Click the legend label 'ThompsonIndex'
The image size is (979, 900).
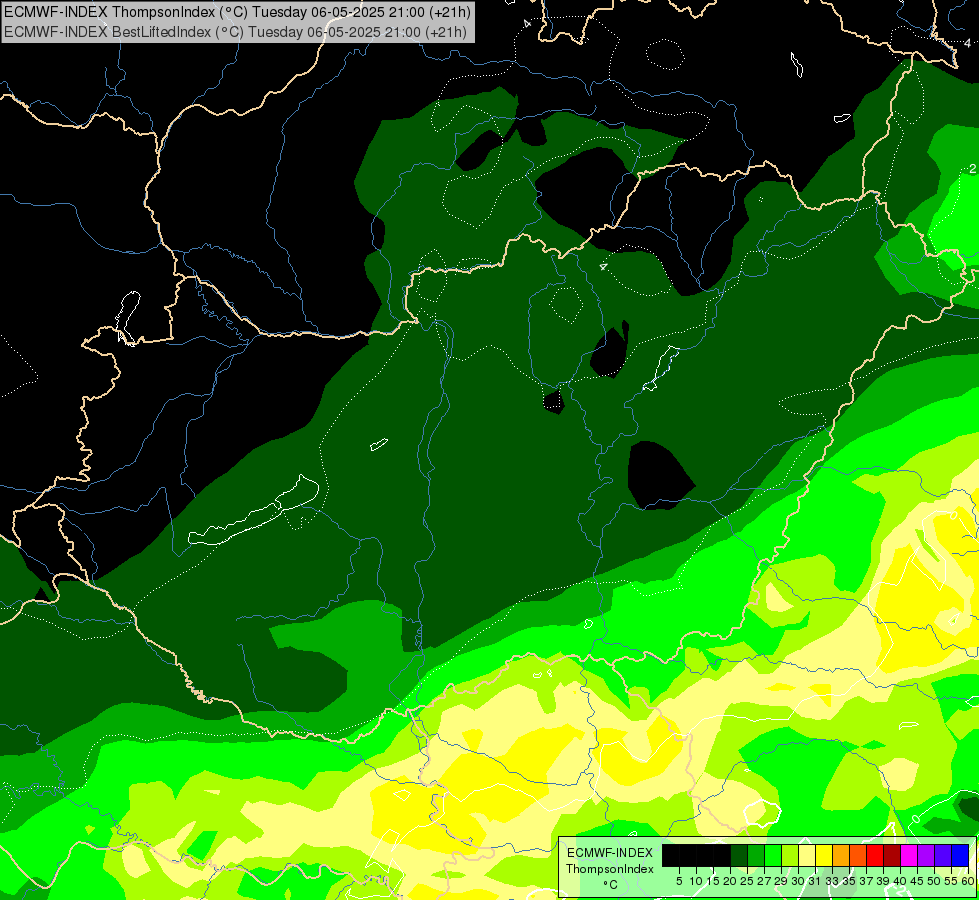pos(610,869)
